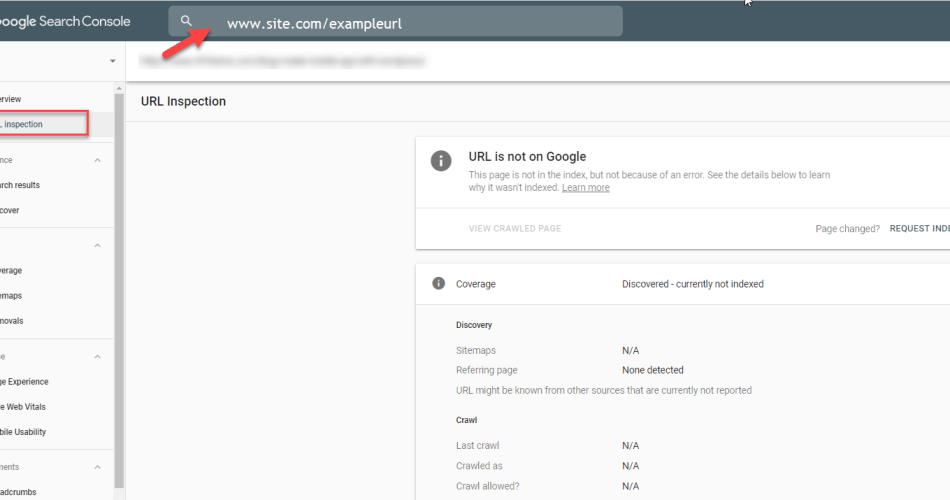The image size is (950, 500).
Task: Open Removals in the sidebar
Action: (x=12, y=321)
